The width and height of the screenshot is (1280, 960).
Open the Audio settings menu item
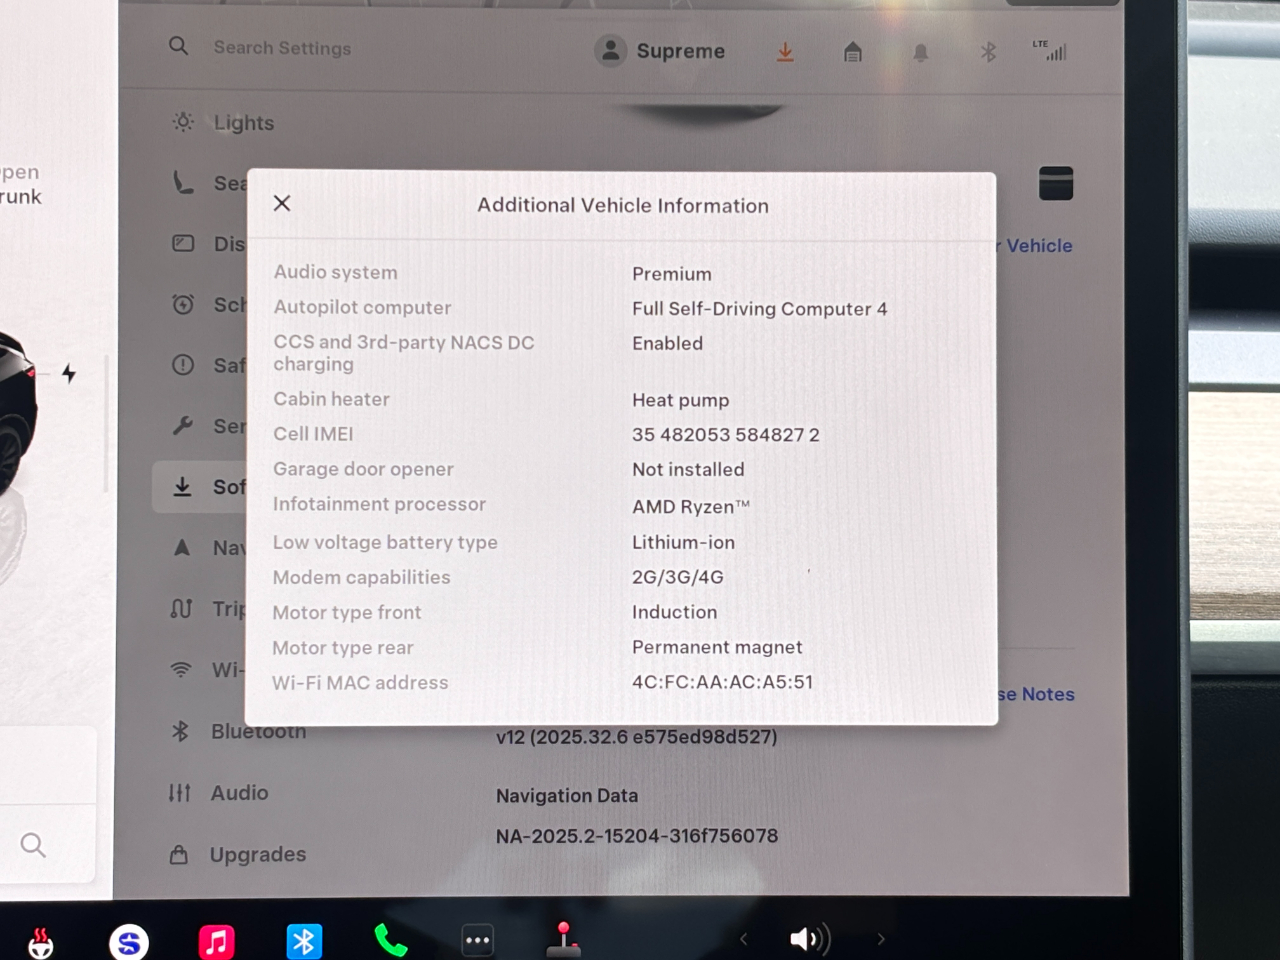(239, 793)
